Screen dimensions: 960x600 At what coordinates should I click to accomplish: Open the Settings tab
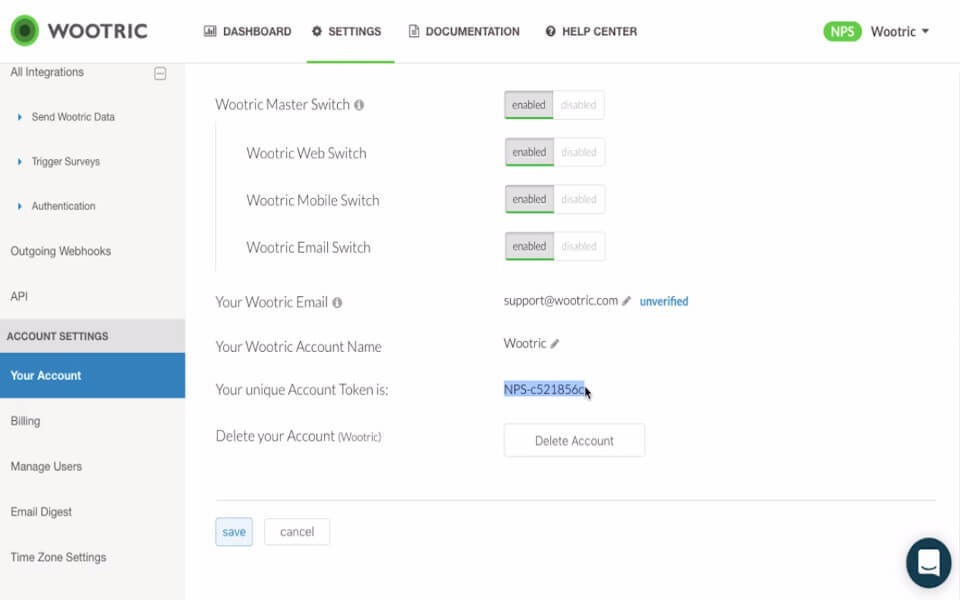point(347,31)
